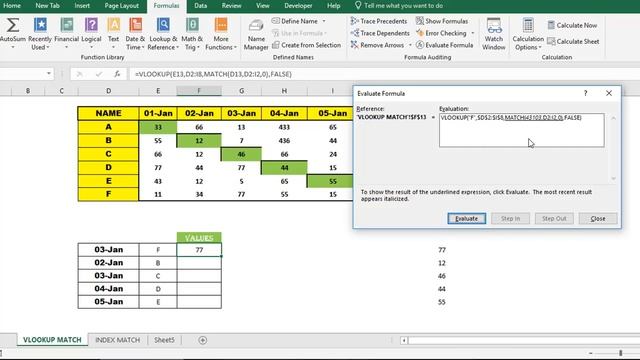Click the Evaluation text box
The width and height of the screenshot is (640, 360).
pos(522,130)
